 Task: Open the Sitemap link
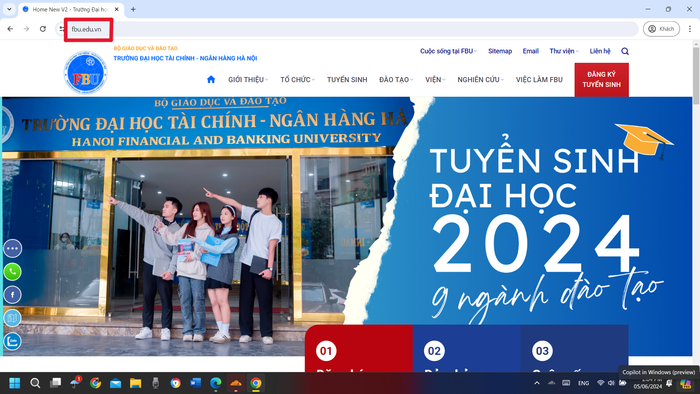coord(500,51)
